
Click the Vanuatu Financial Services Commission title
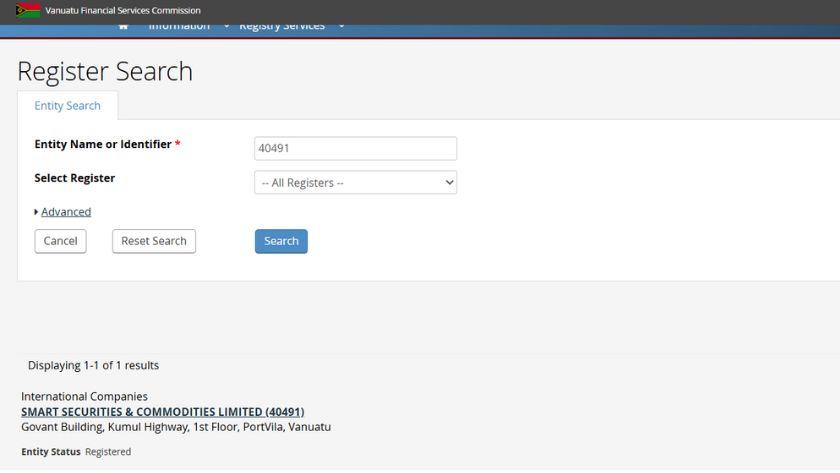coord(122,11)
